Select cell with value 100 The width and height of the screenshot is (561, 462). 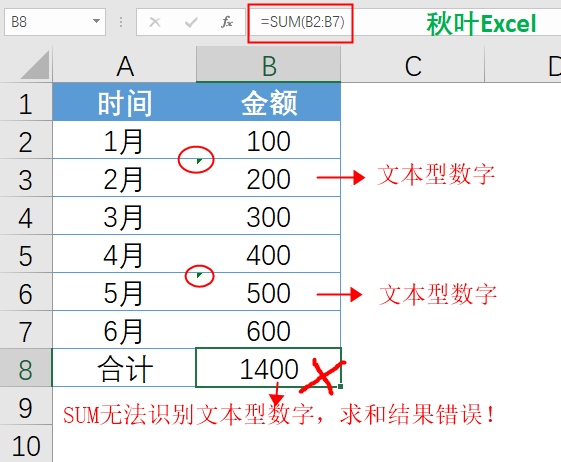[x=268, y=140]
